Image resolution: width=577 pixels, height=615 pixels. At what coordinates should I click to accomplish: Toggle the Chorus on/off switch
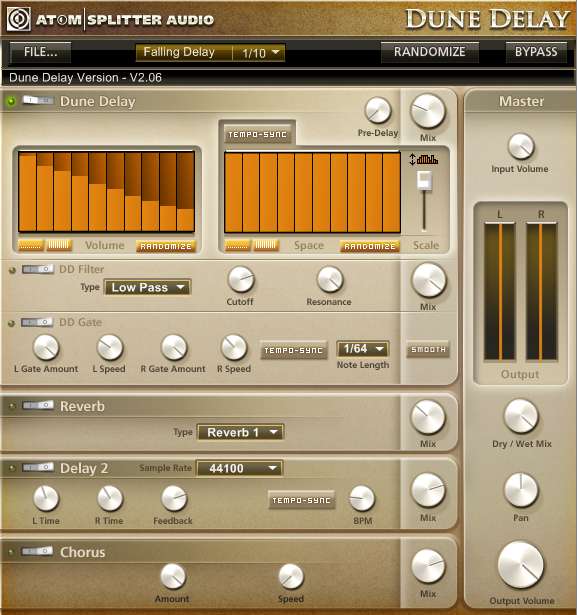tap(37, 551)
